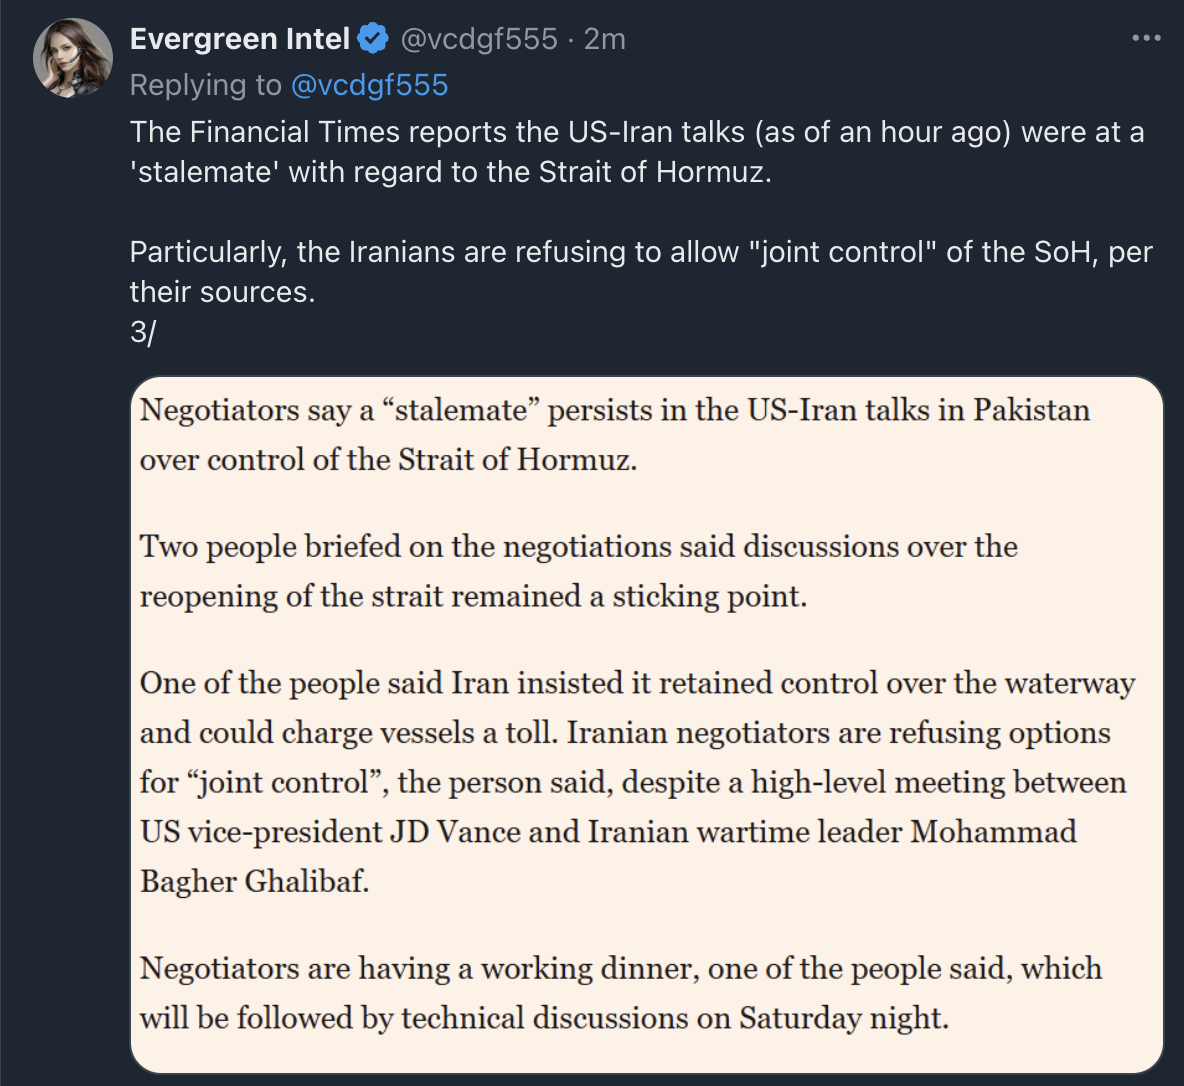Open the three-dot more options menu
1184x1086 pixels.
pos(1146,39)
